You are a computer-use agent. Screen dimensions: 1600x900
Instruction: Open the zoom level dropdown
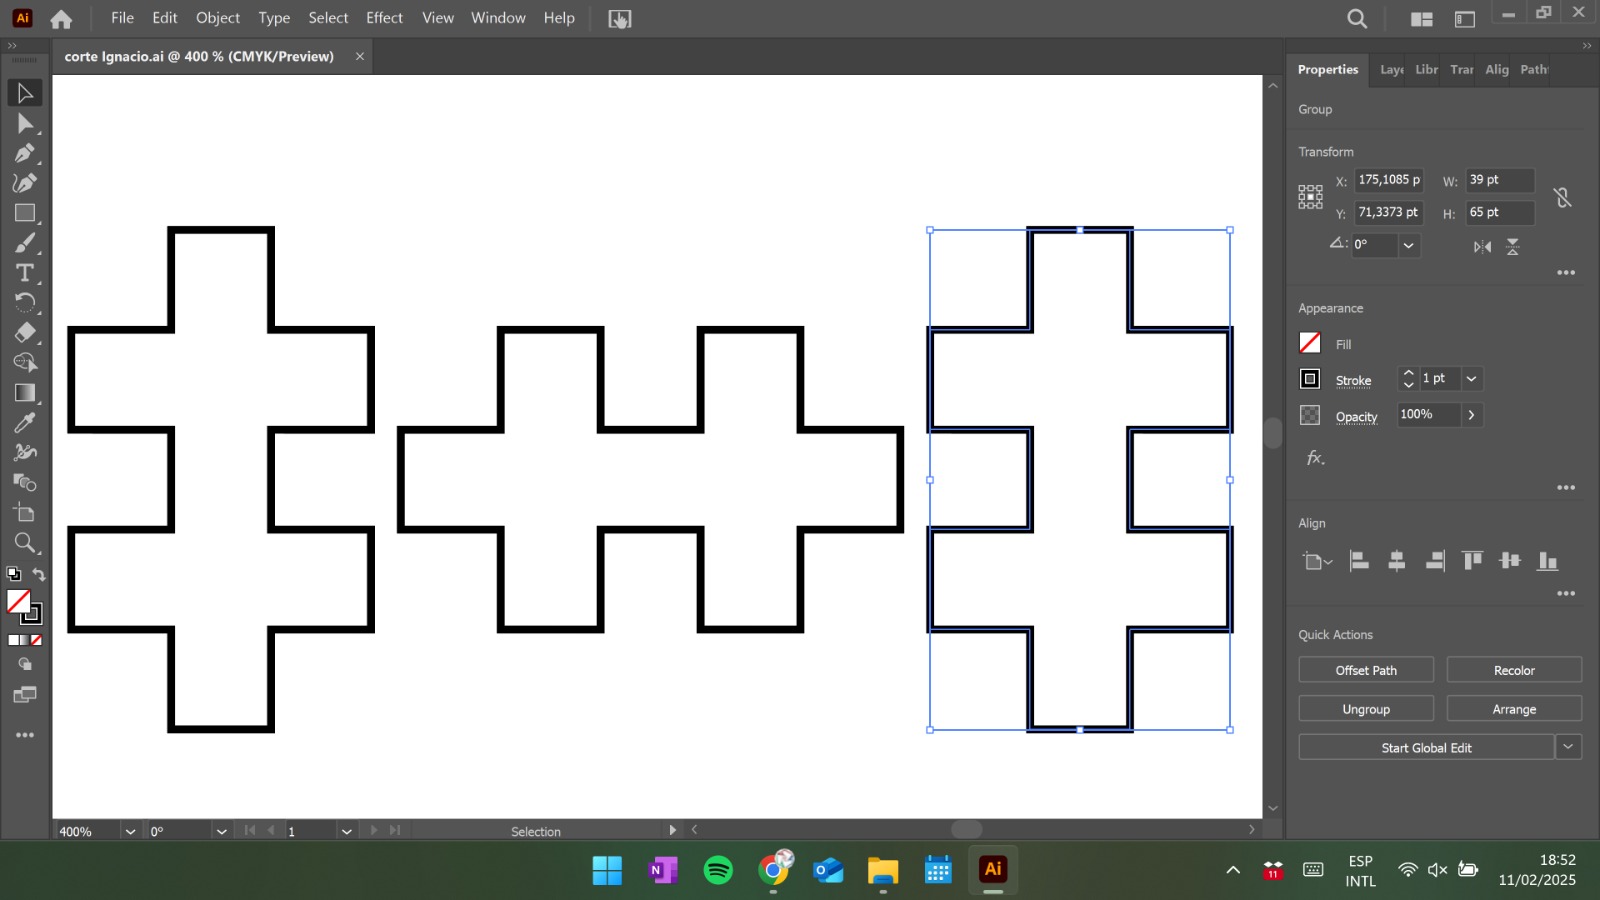point(130,831)
